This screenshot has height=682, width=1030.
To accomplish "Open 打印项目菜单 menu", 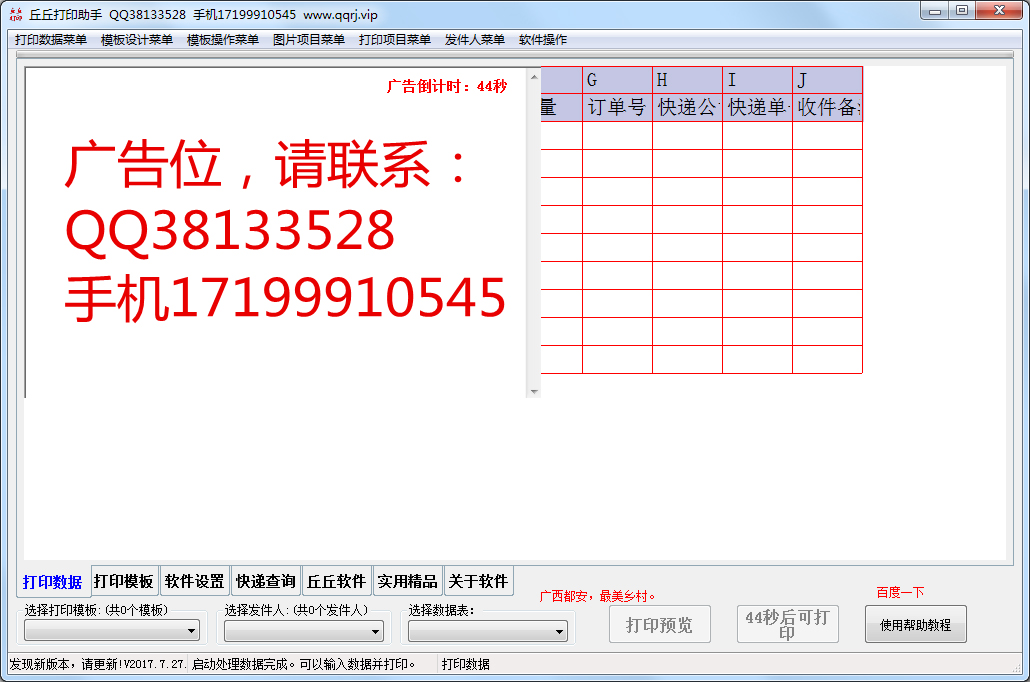I will (x=395, y=40).
